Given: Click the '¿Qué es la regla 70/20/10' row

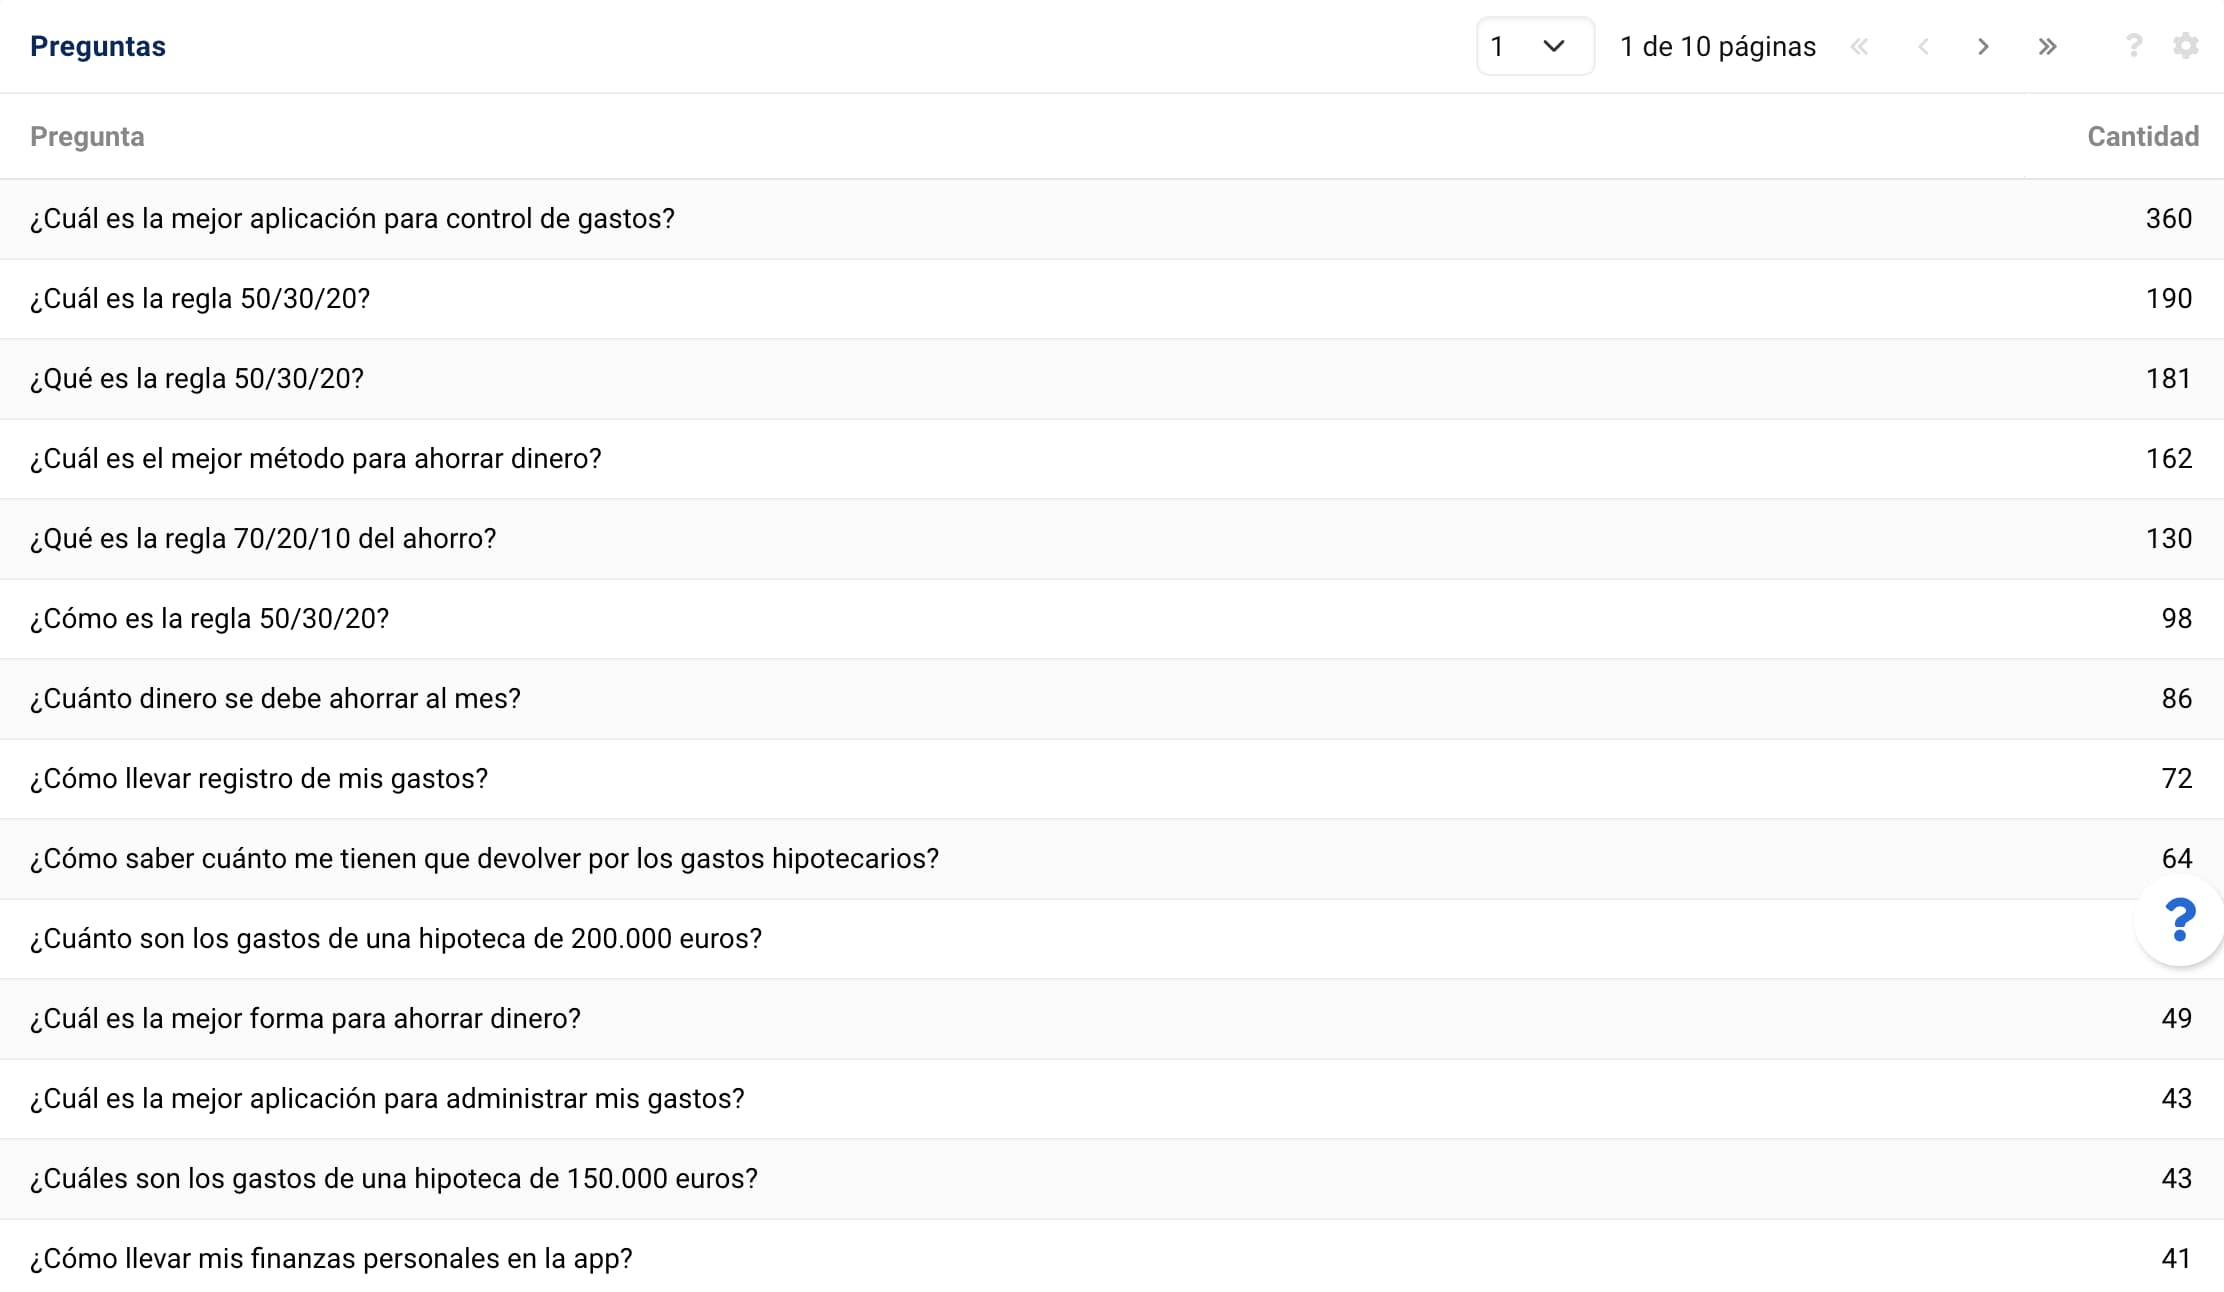Looking at the screenshot, I should click(263, 539).
